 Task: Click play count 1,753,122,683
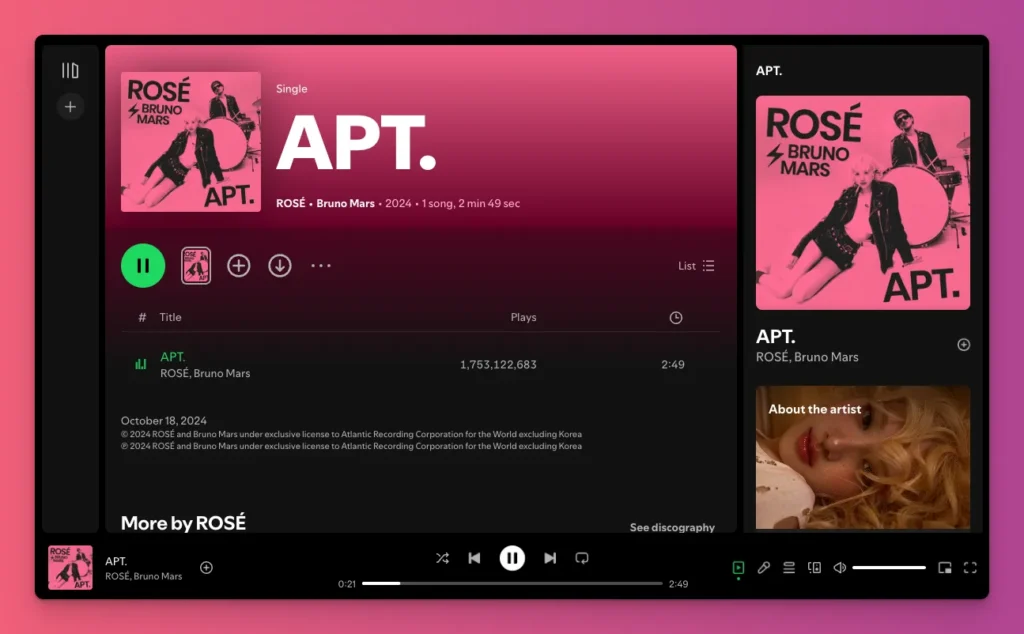(498, 364)
